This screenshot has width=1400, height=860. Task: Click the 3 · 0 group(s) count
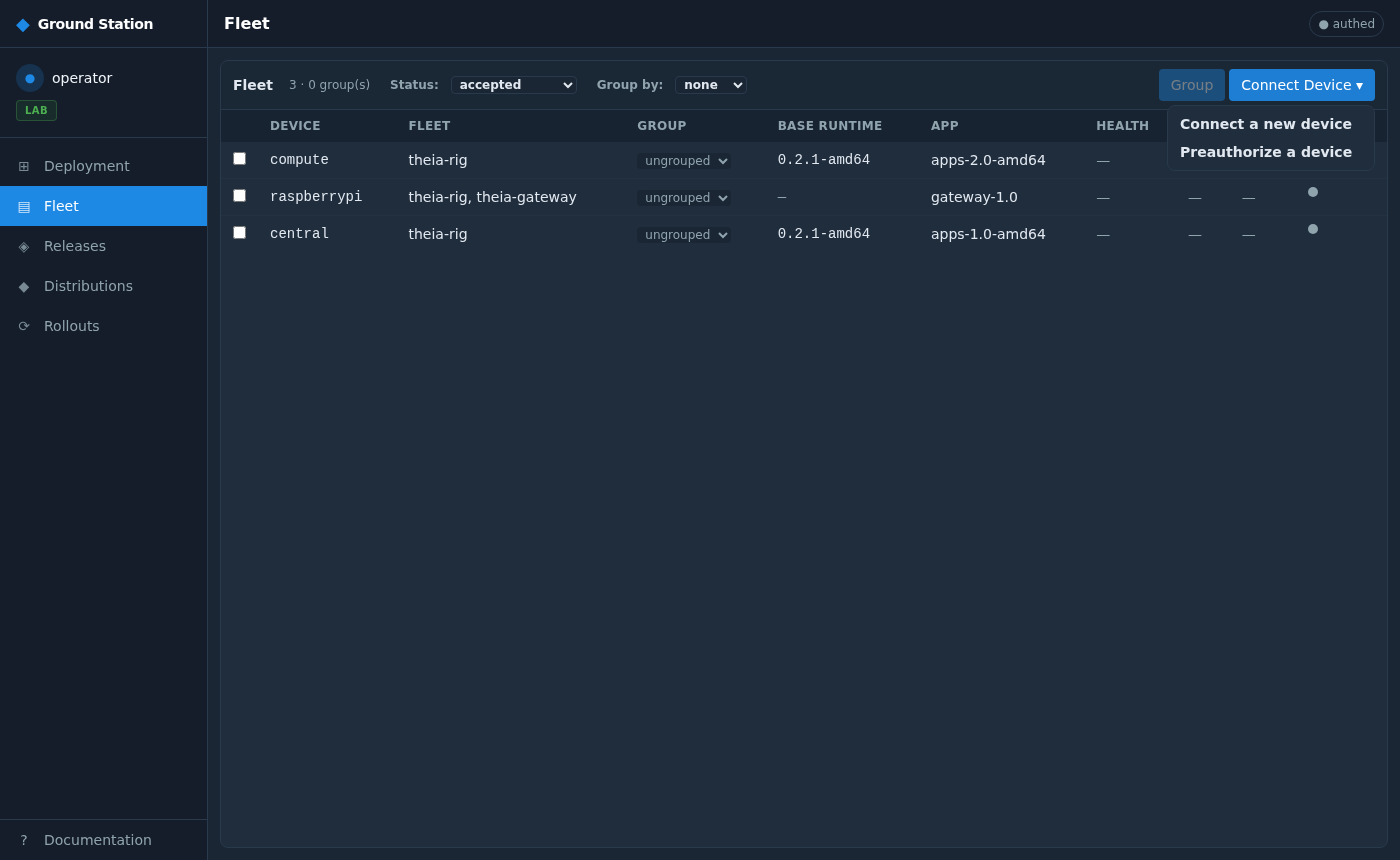click(329, 85)
